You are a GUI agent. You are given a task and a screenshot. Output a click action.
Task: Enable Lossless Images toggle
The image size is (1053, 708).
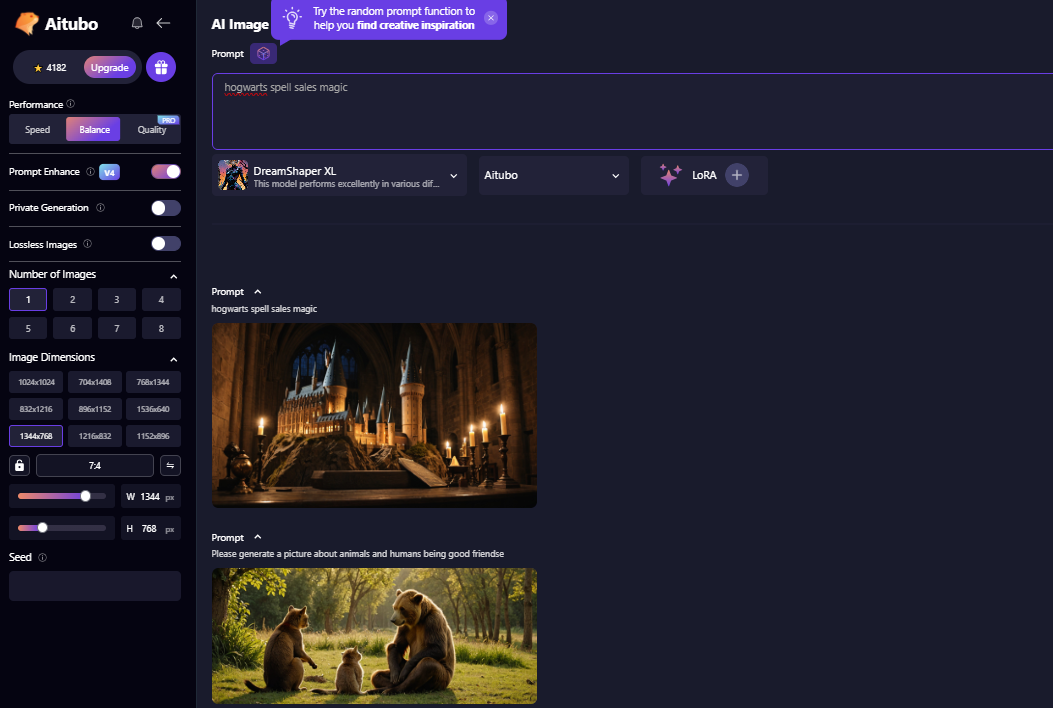coord(166,243)
